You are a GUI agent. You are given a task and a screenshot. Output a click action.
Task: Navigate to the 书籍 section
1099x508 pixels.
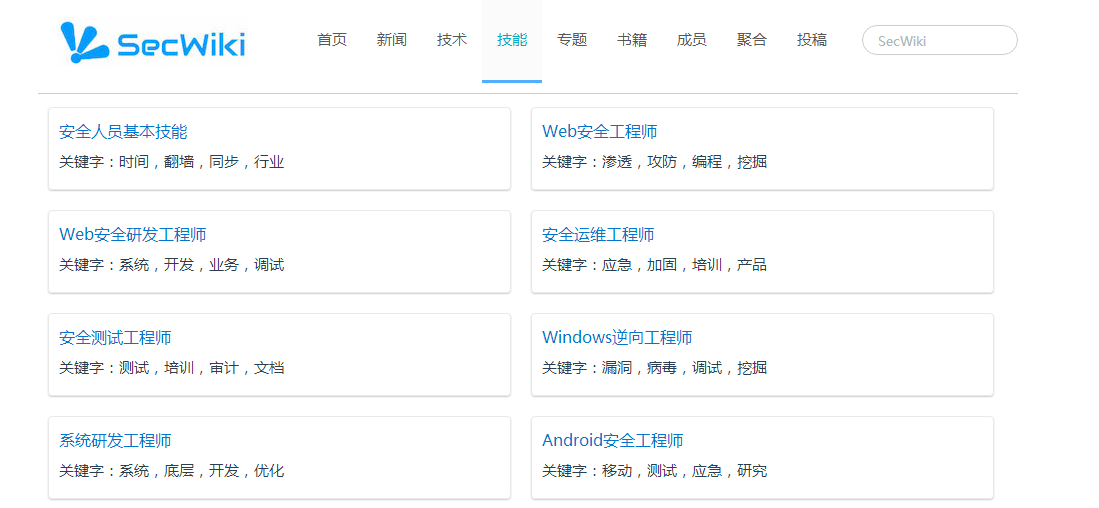click(632, 40)
